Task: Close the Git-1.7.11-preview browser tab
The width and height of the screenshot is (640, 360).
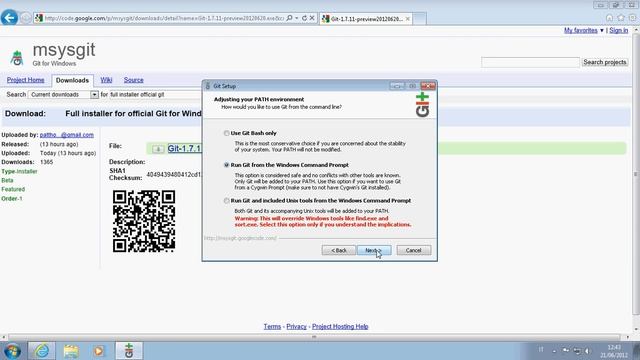Action: [407, 19]
